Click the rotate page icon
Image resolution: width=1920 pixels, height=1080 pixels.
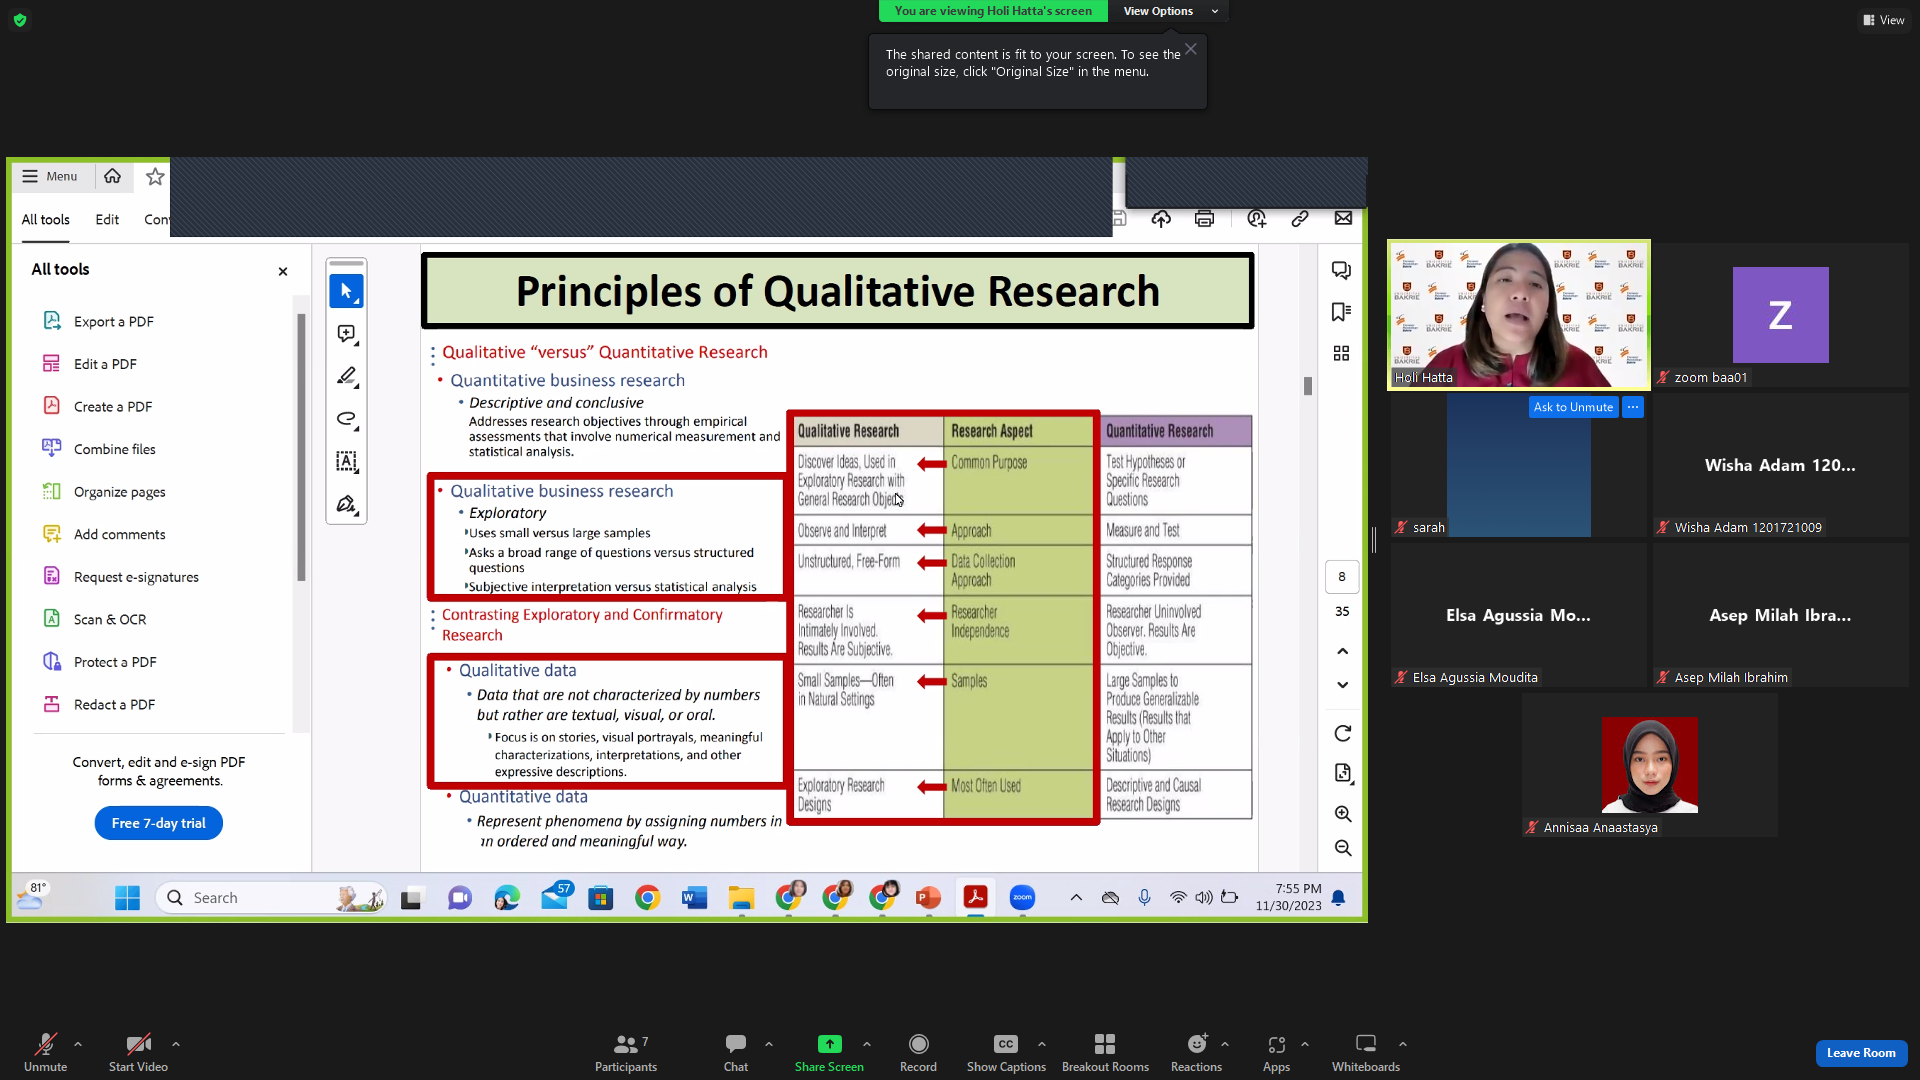tap(1342, 733)
